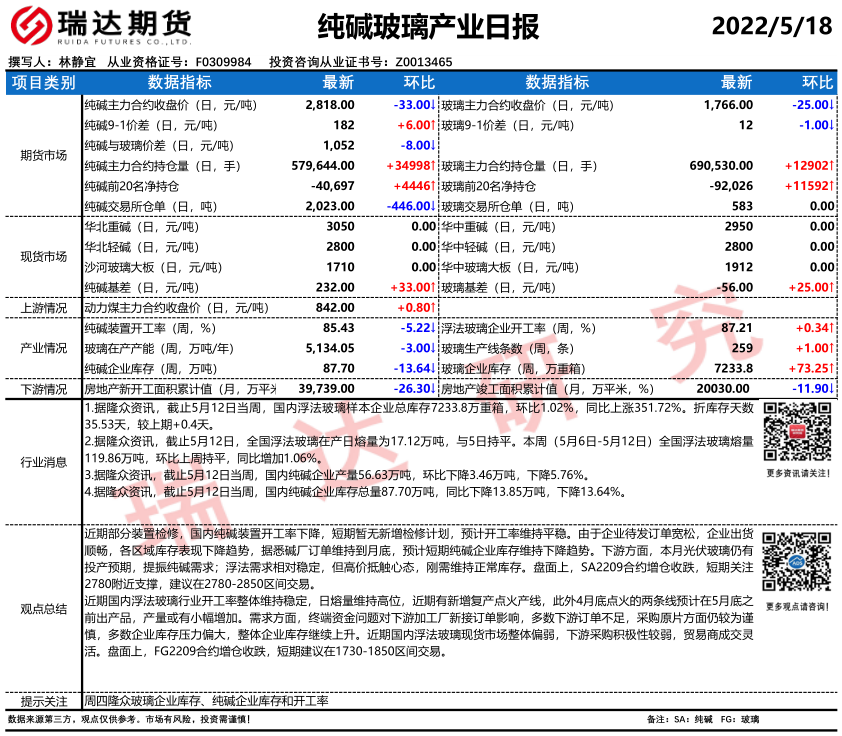Click the 行业消息 section label
This screenshot has height=736, width=842.
tap(43, 462)
